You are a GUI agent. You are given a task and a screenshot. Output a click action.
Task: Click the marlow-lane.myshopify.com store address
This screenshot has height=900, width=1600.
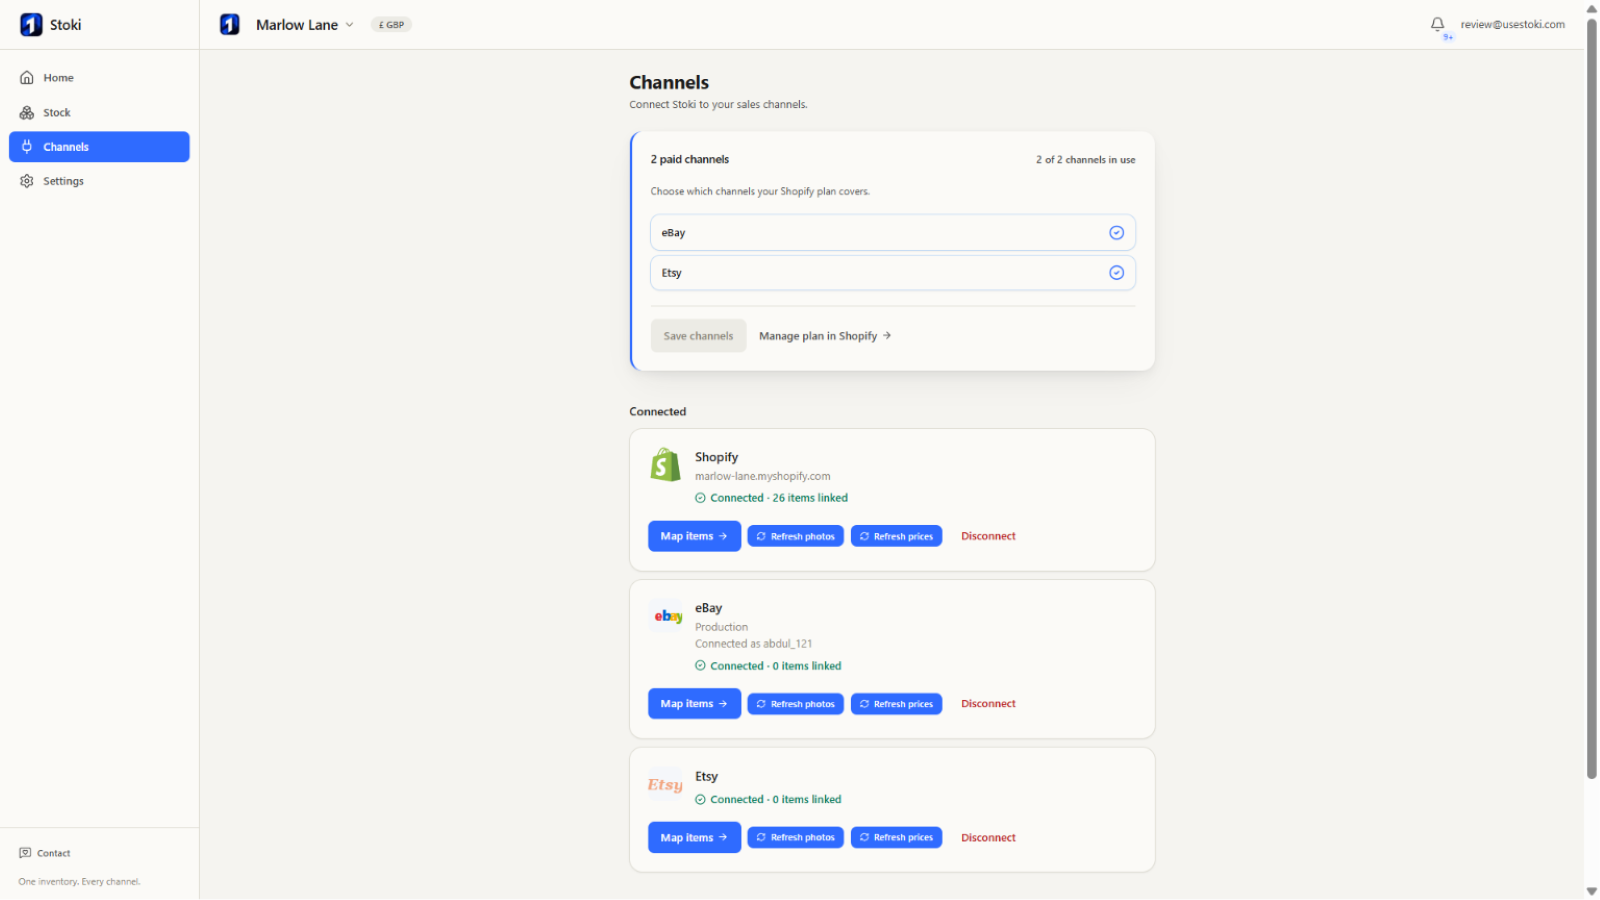[x=762, y=476]
